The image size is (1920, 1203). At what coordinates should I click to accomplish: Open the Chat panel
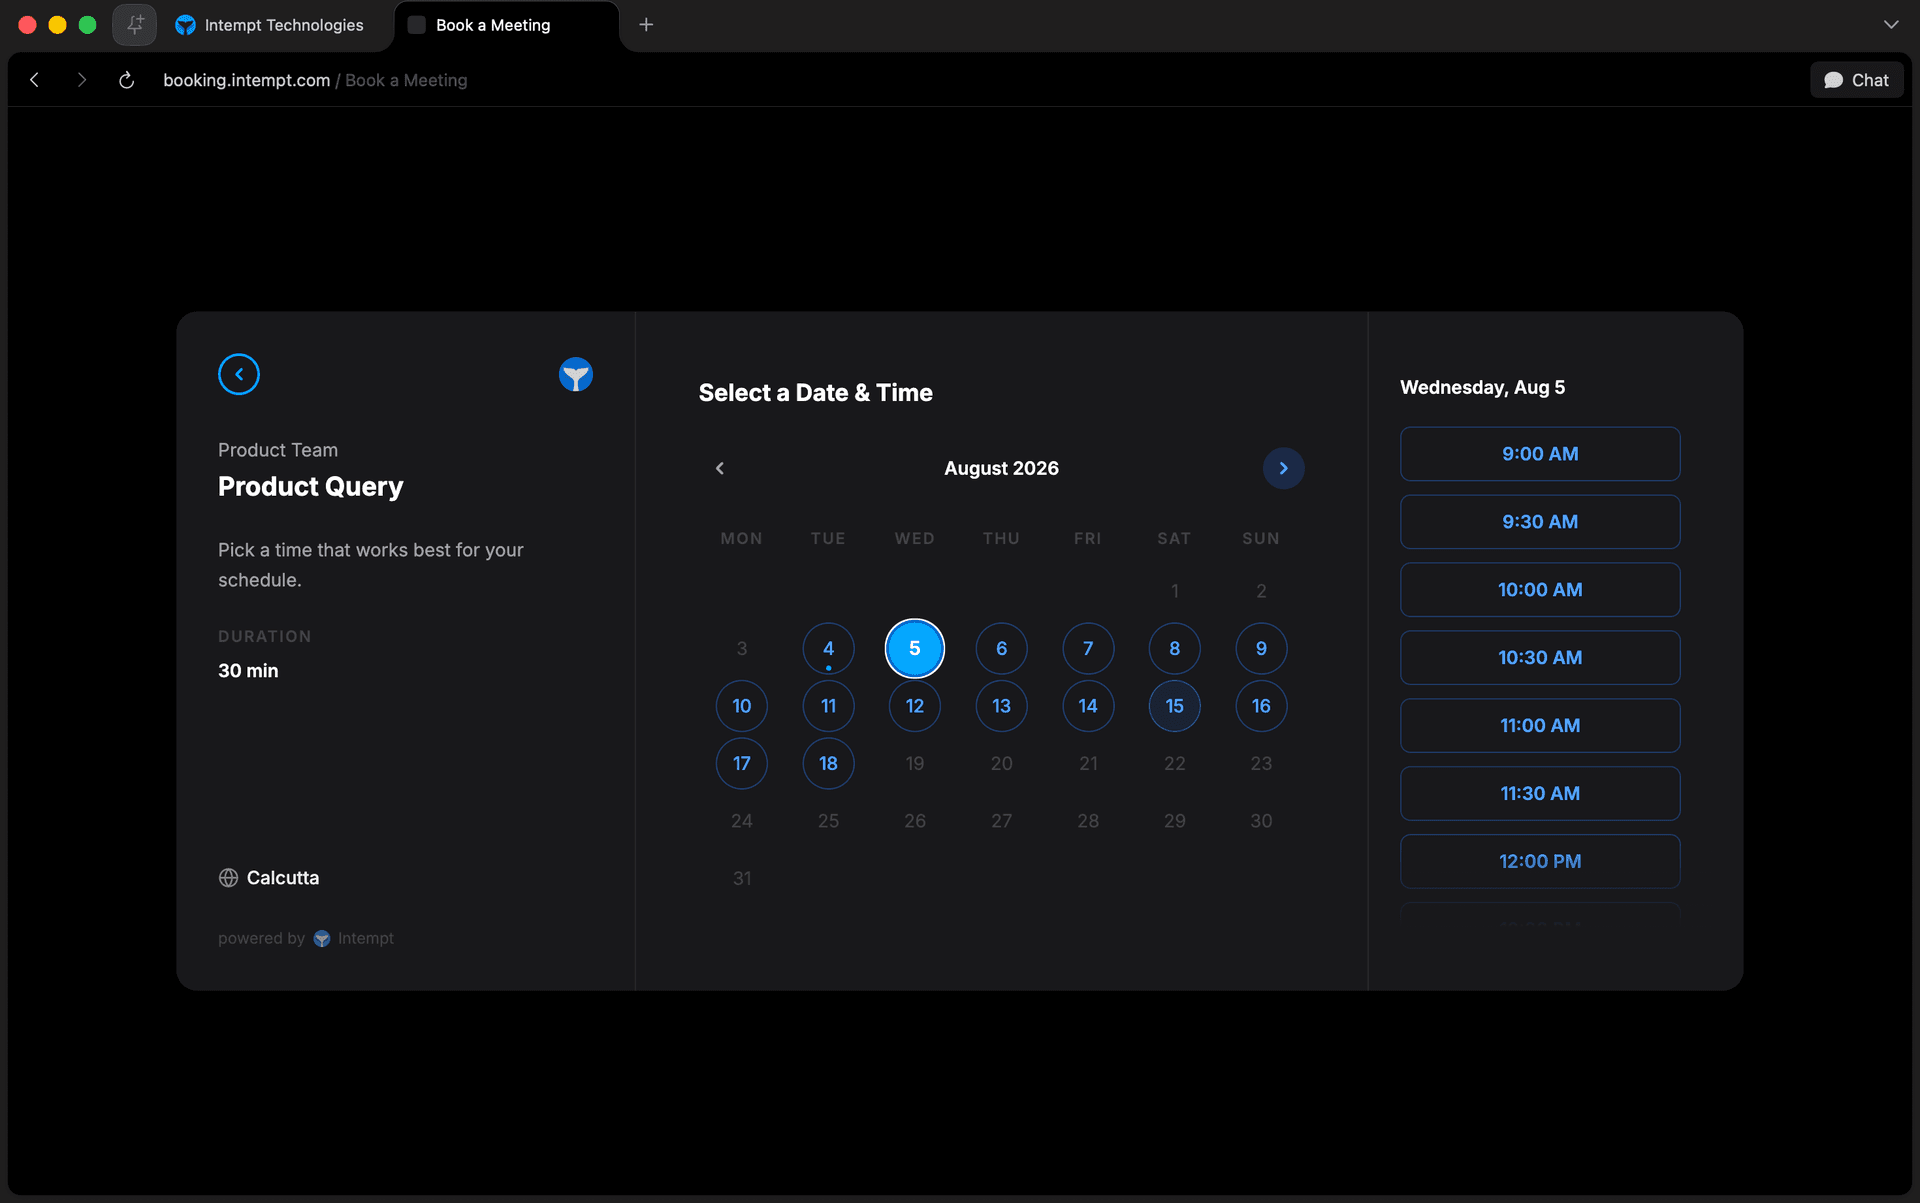[x=1857, y=80]
